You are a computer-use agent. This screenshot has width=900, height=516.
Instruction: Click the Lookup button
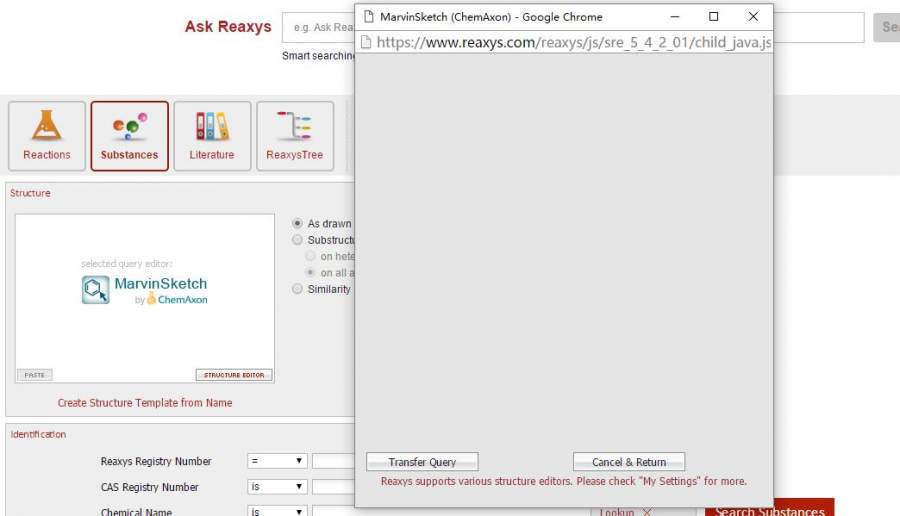616,511
